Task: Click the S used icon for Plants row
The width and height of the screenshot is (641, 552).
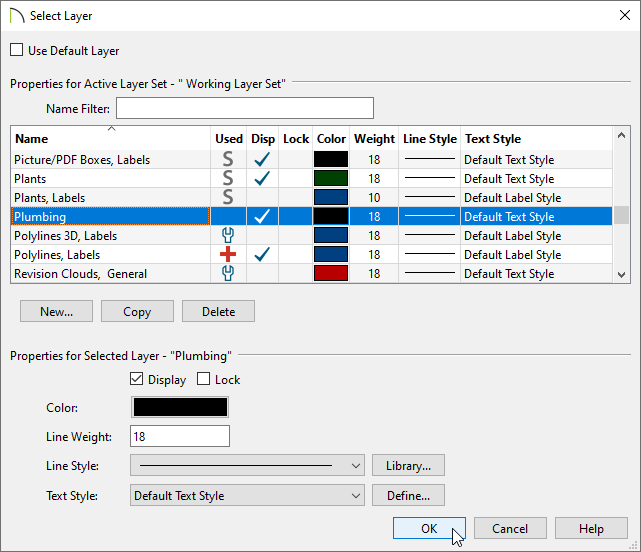Action: pos(228,178)
